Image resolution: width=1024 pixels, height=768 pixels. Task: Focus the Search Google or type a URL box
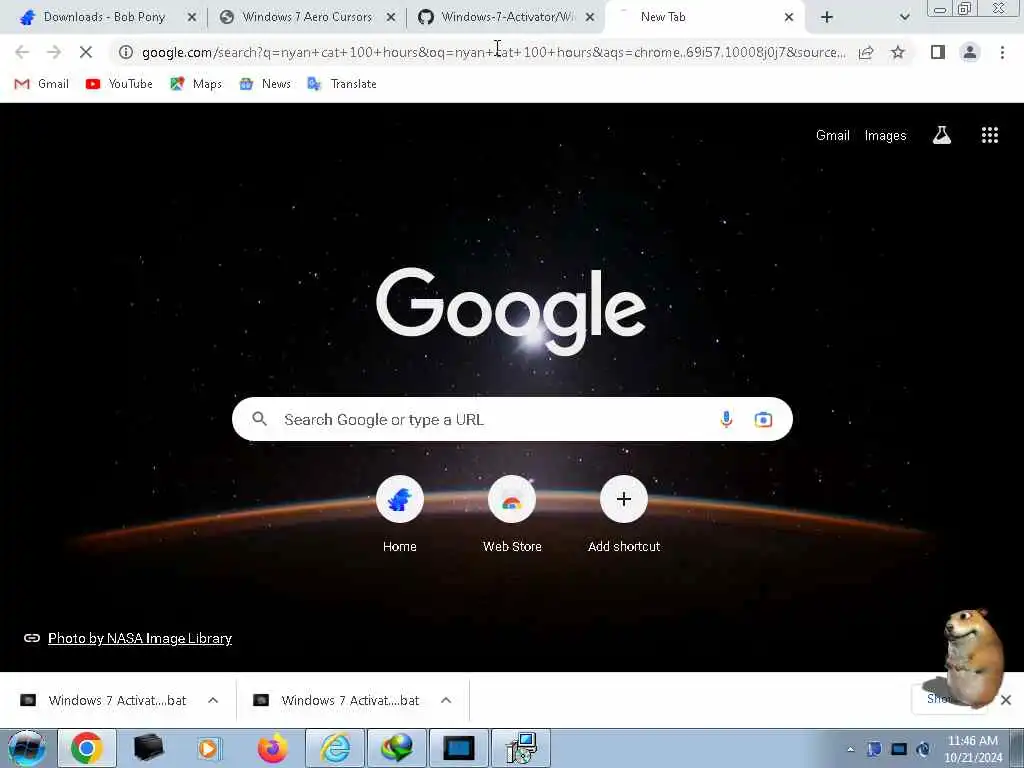[512, 419]
